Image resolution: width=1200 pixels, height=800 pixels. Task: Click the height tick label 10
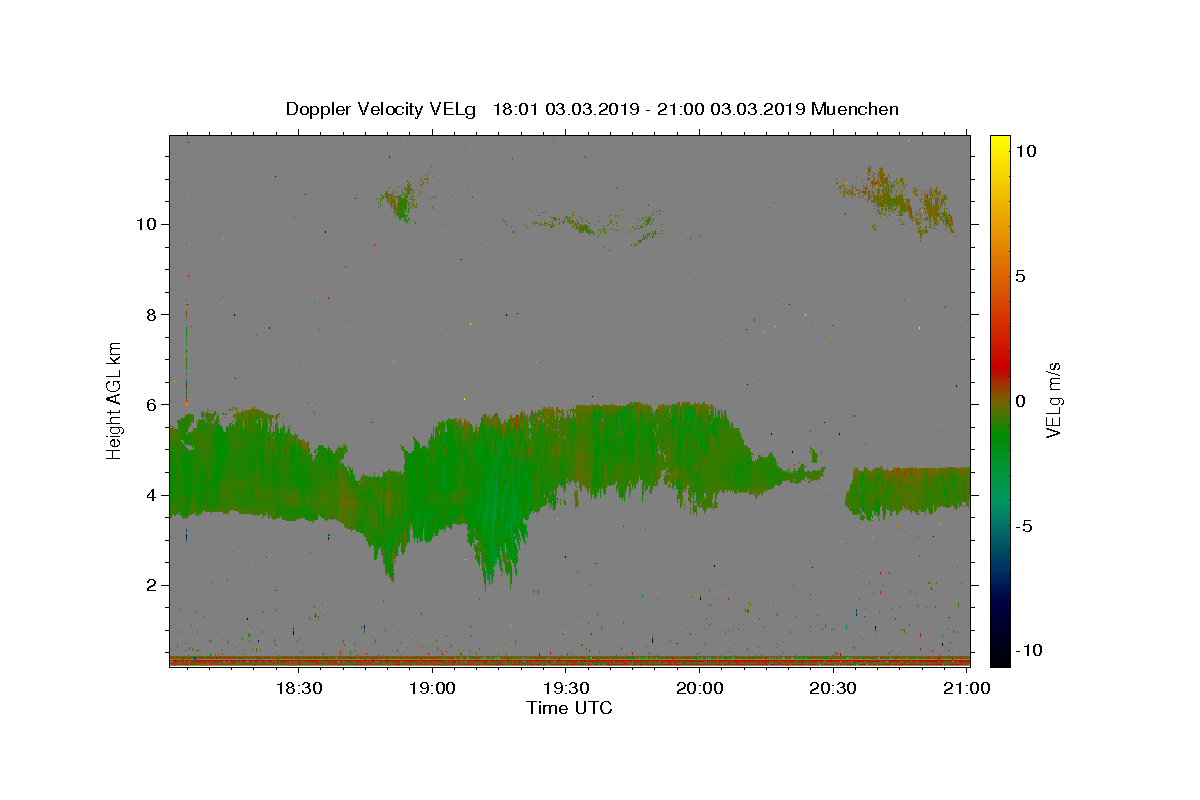coord(148,224)
